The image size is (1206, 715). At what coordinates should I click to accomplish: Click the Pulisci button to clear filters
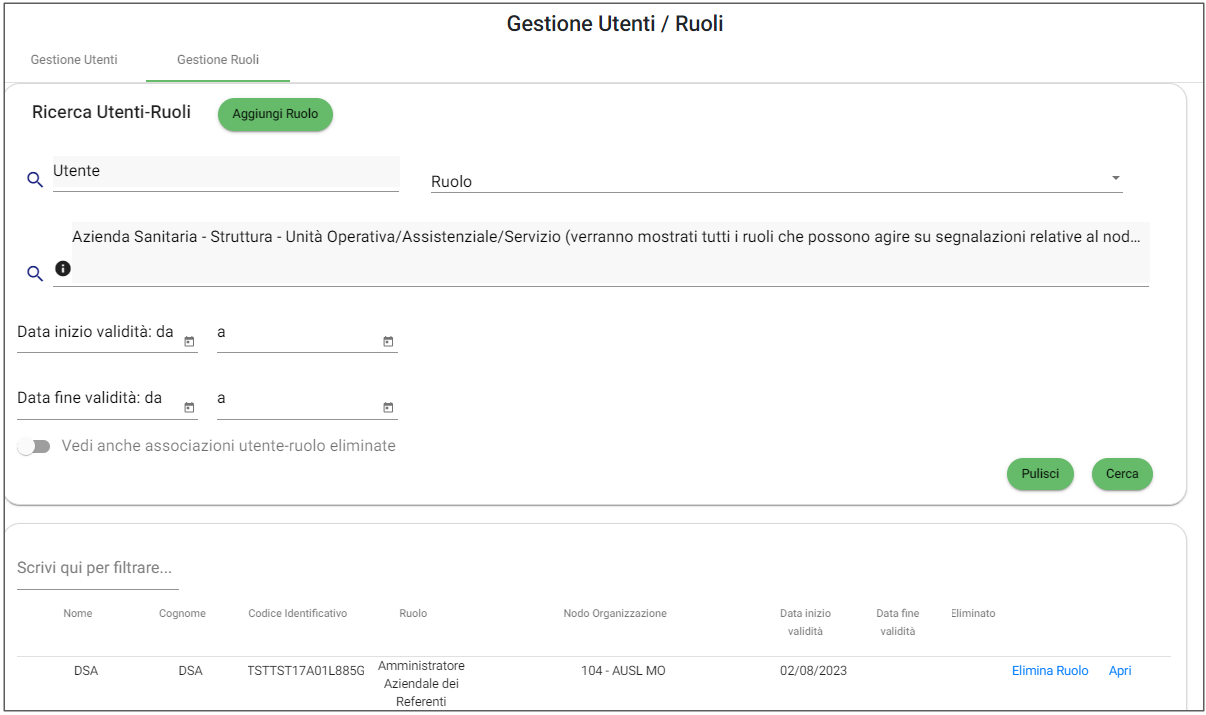click(1040, 474)
